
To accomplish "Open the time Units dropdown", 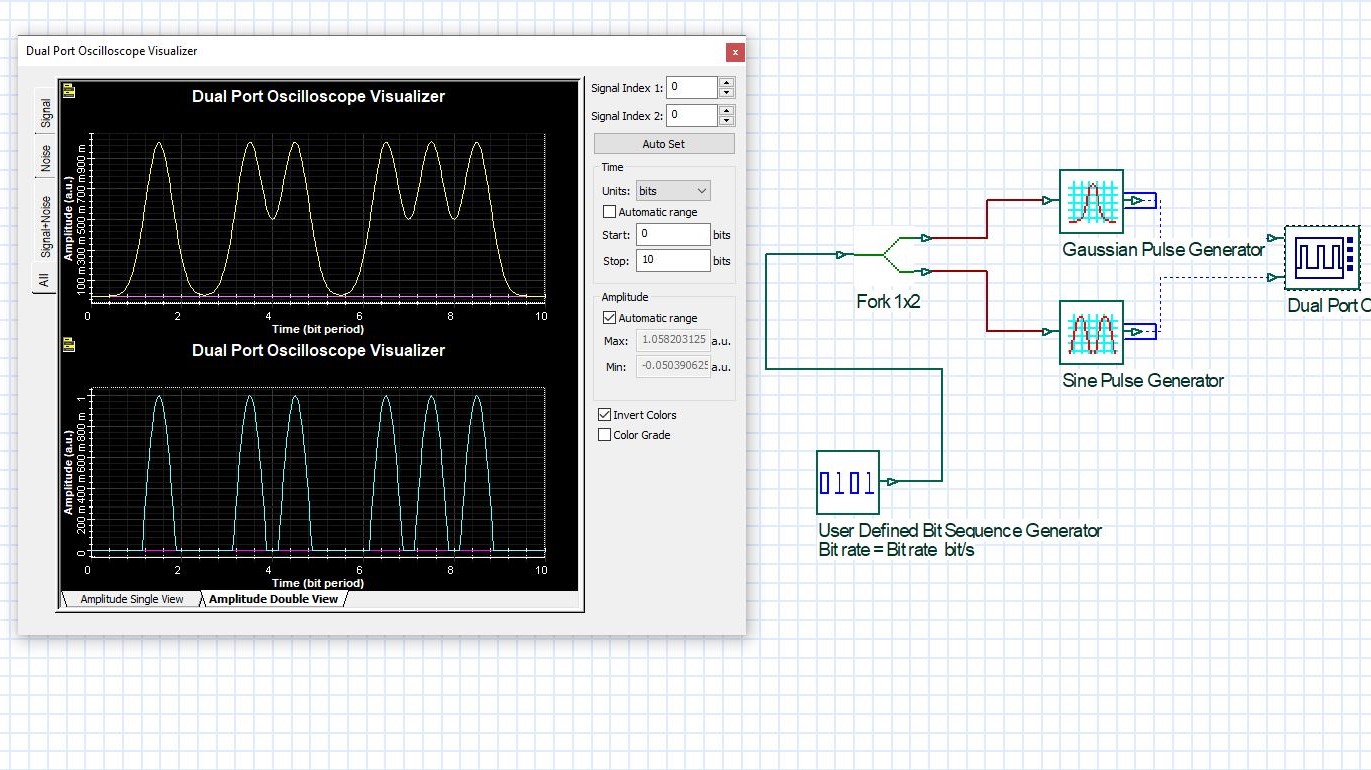I will tap(673, 190).
